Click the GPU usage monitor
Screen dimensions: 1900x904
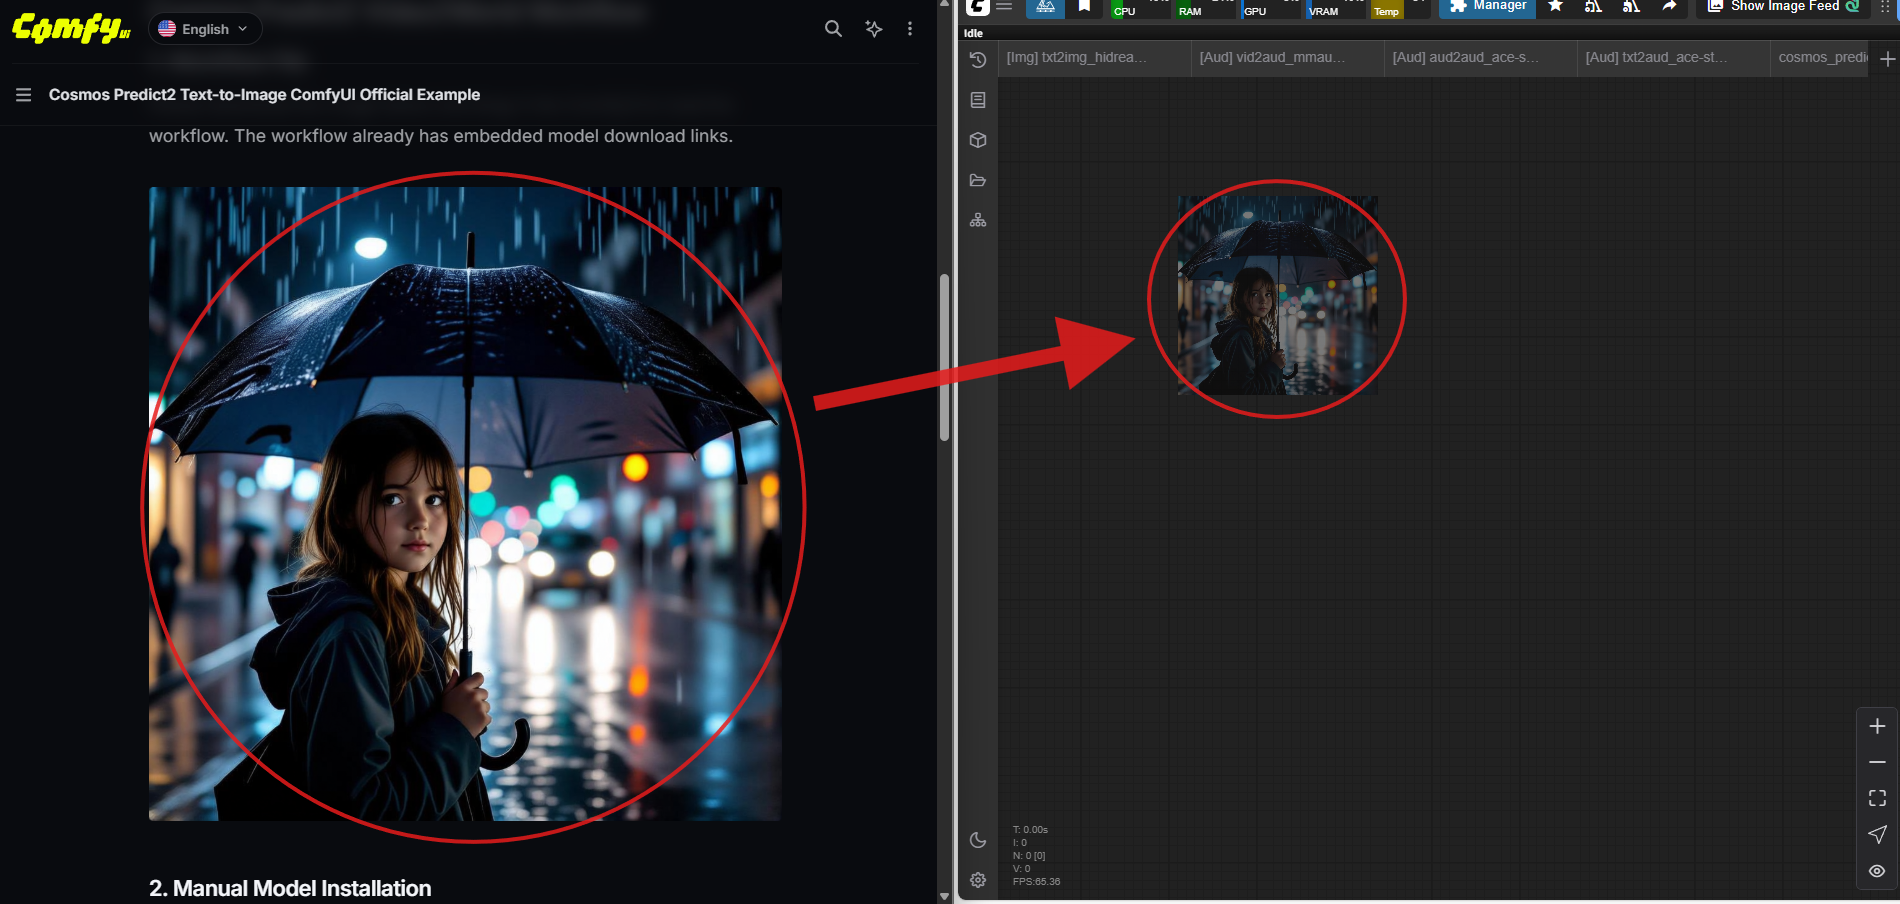(1269, 9)
